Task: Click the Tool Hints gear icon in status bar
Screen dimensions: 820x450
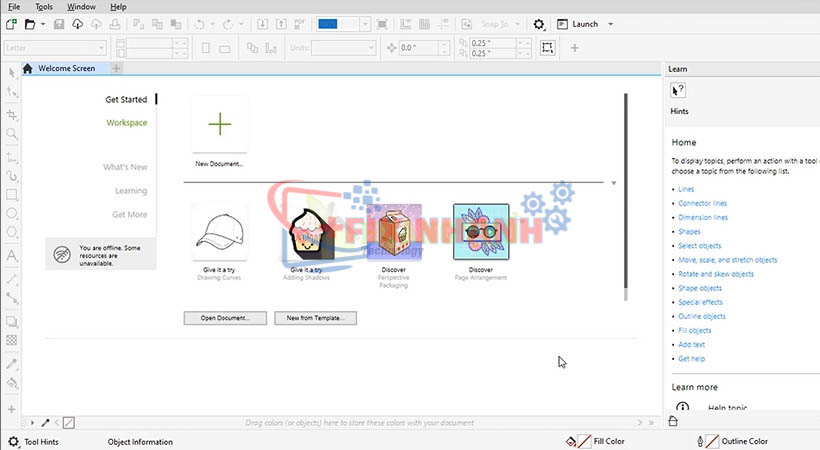Action: (14, 442)
